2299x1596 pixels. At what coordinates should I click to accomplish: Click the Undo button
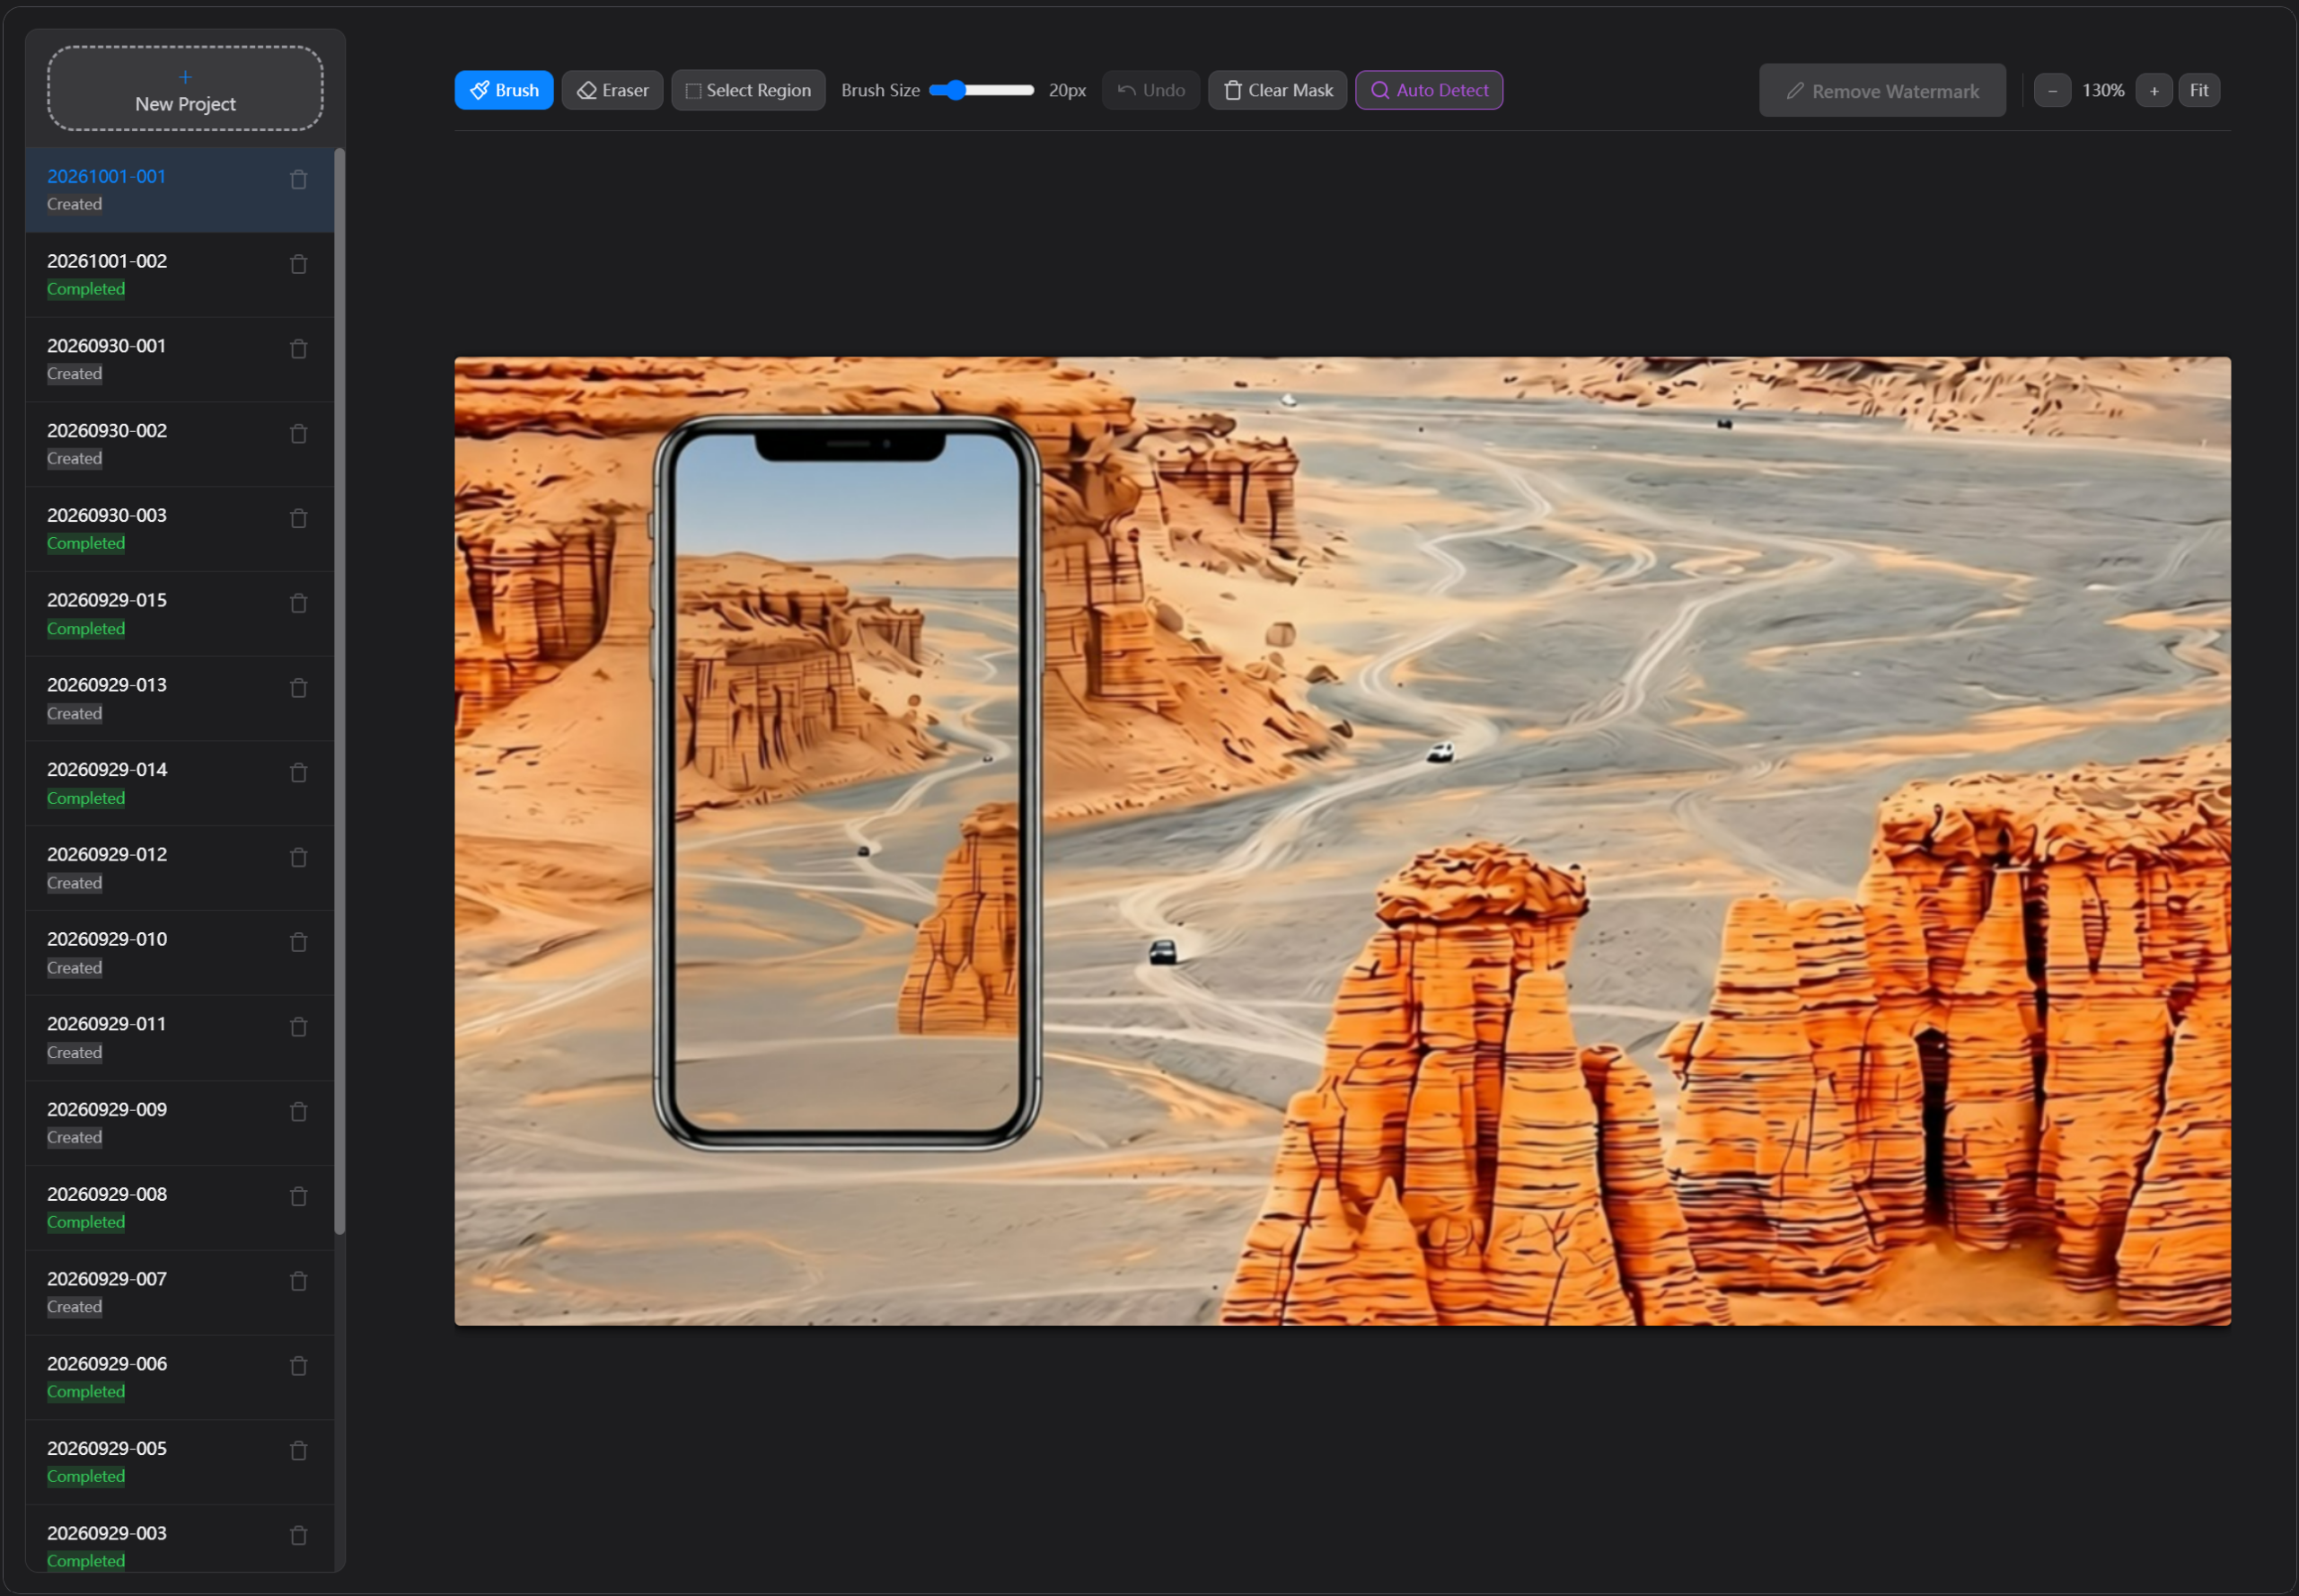pos(1150,90)
